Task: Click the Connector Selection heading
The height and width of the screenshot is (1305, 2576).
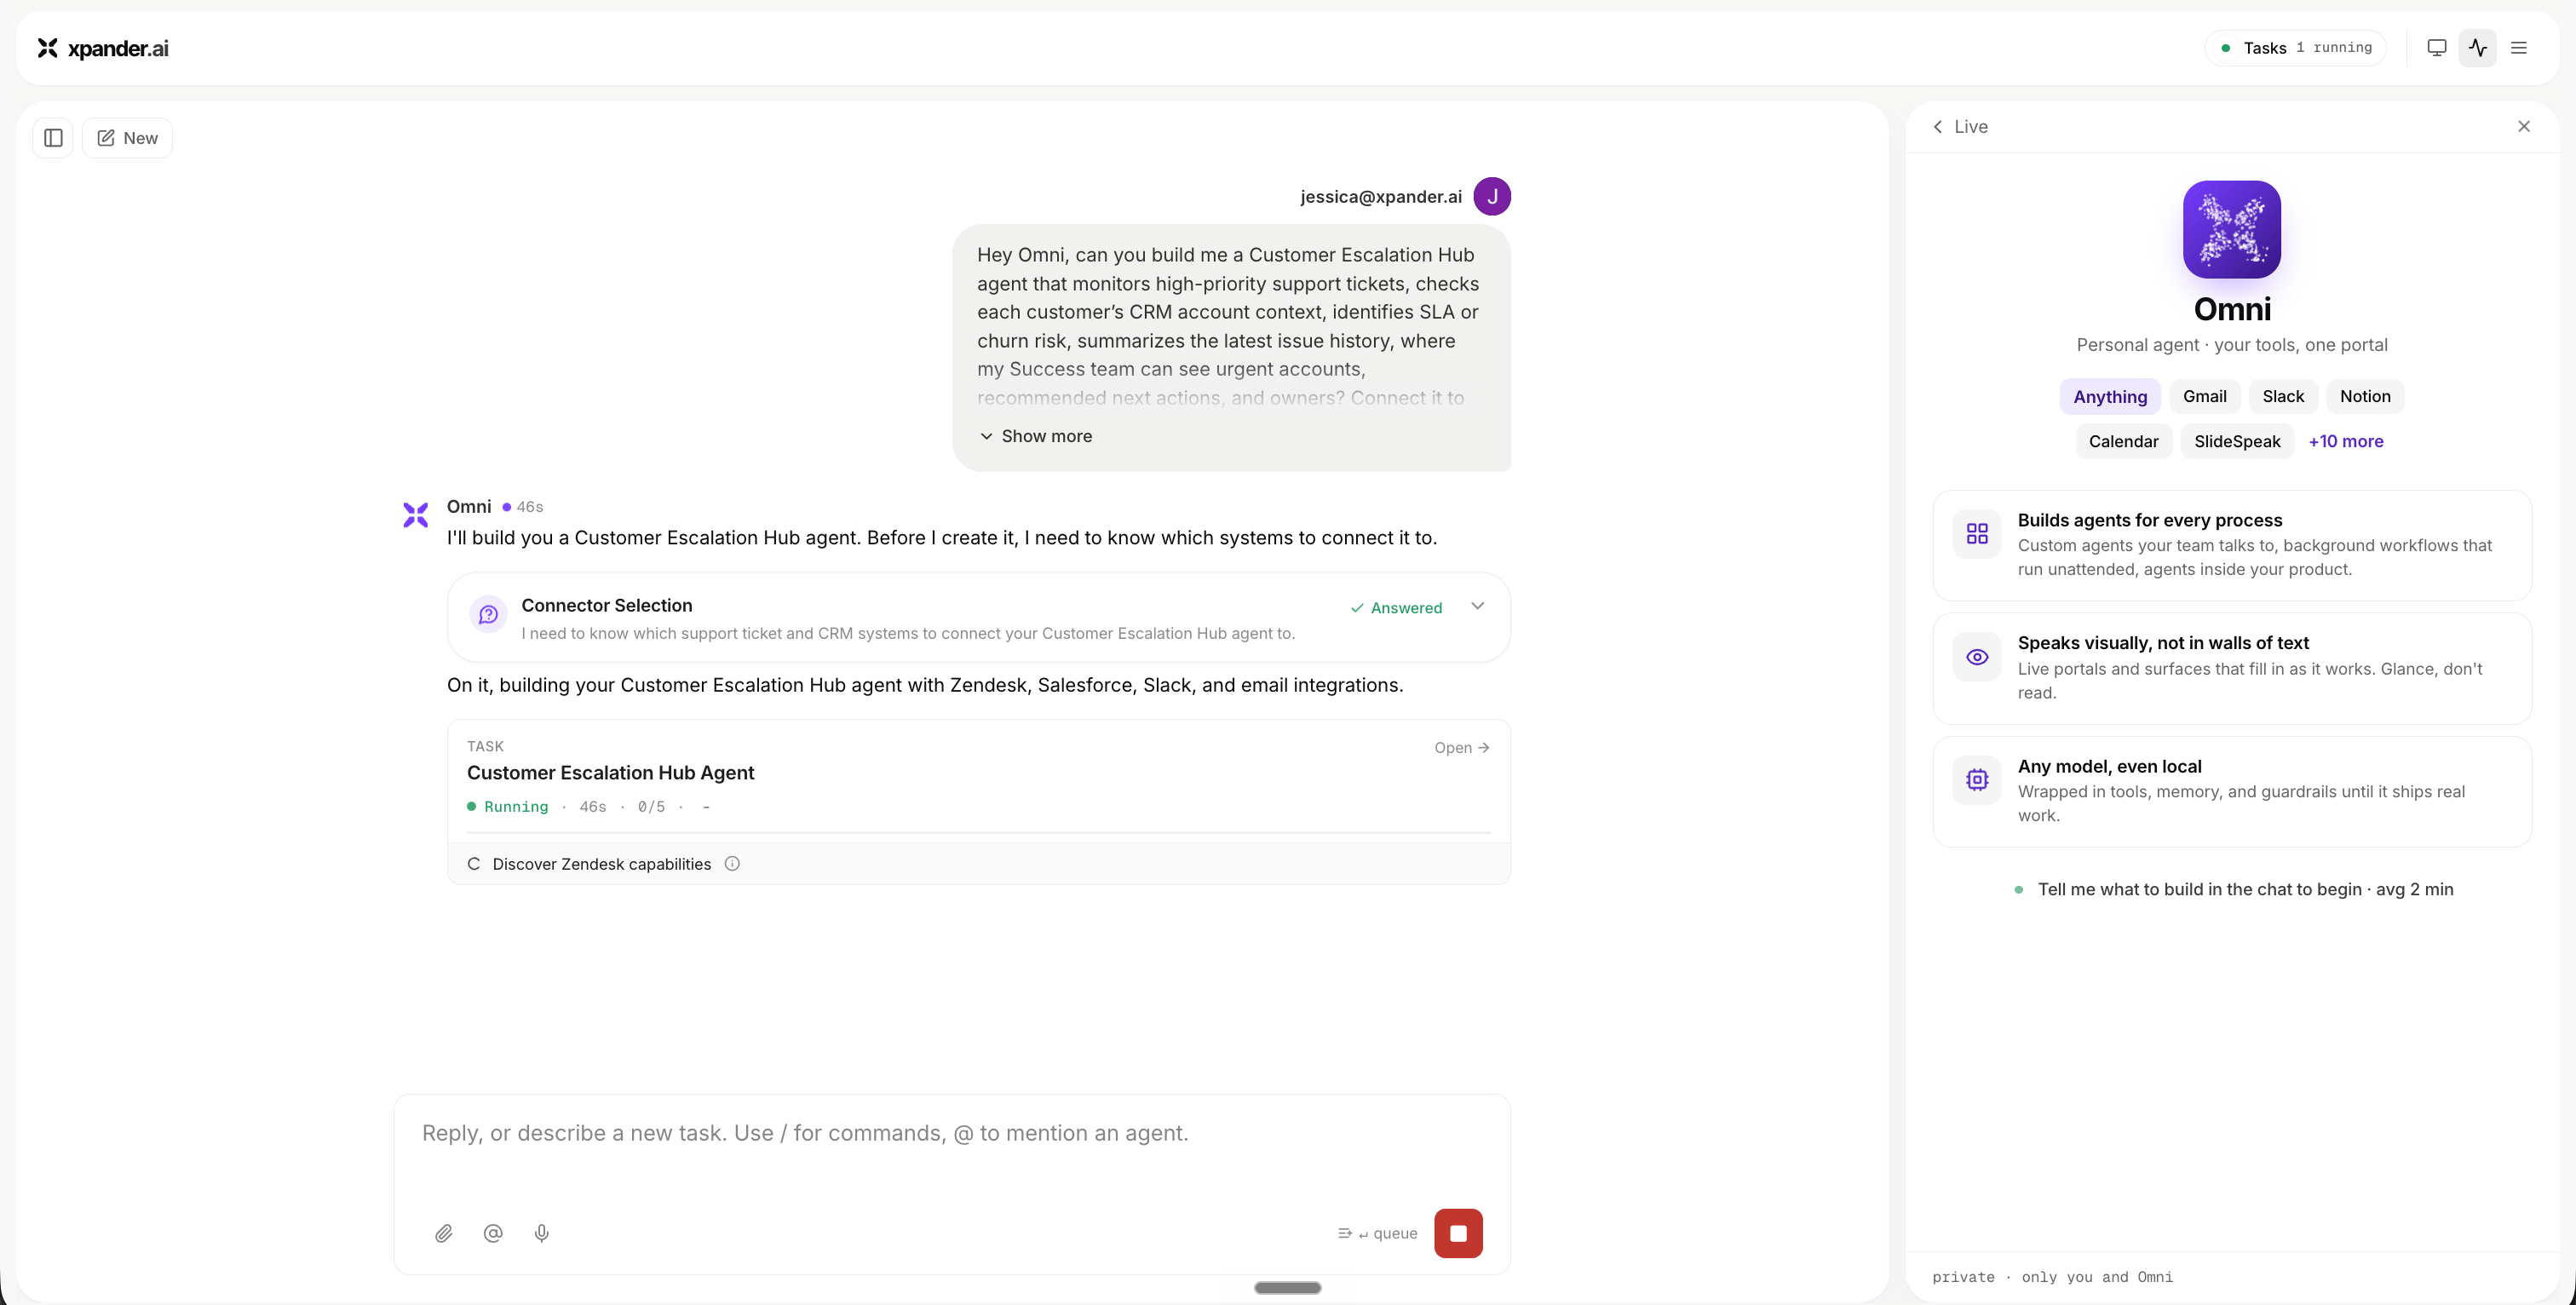Action: click(x=607, y=606)
